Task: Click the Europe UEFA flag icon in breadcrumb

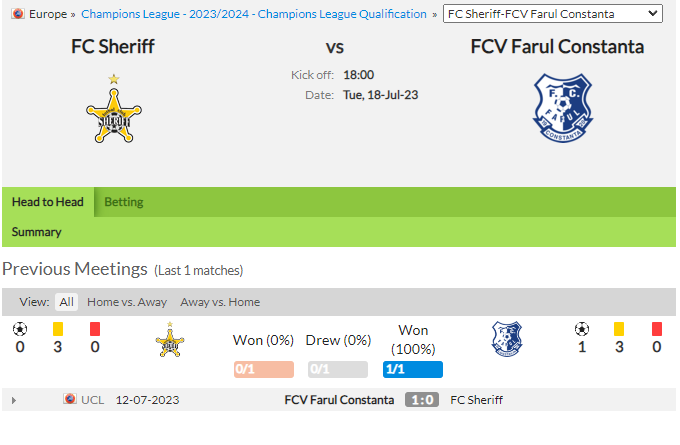Action: coord(18,14)
